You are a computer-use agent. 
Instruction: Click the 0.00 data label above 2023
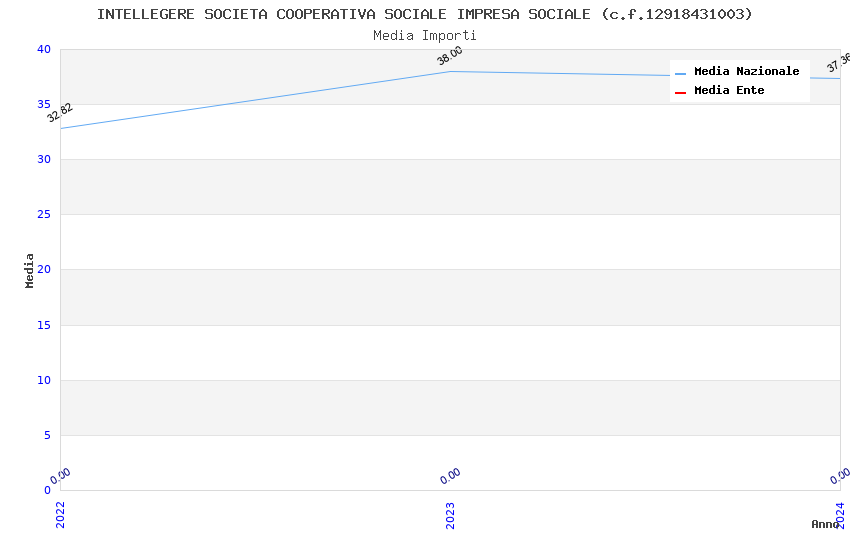tap(450, 476)
